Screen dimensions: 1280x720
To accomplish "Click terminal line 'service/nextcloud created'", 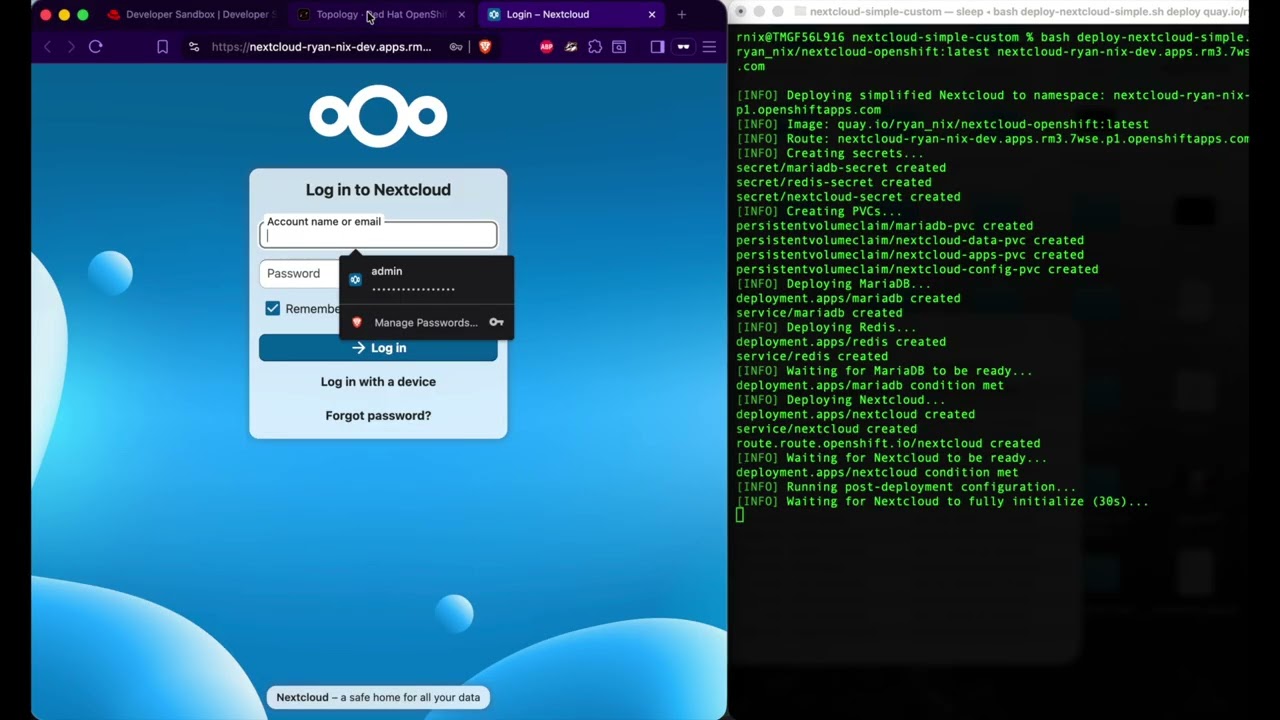I will [826, 429].
